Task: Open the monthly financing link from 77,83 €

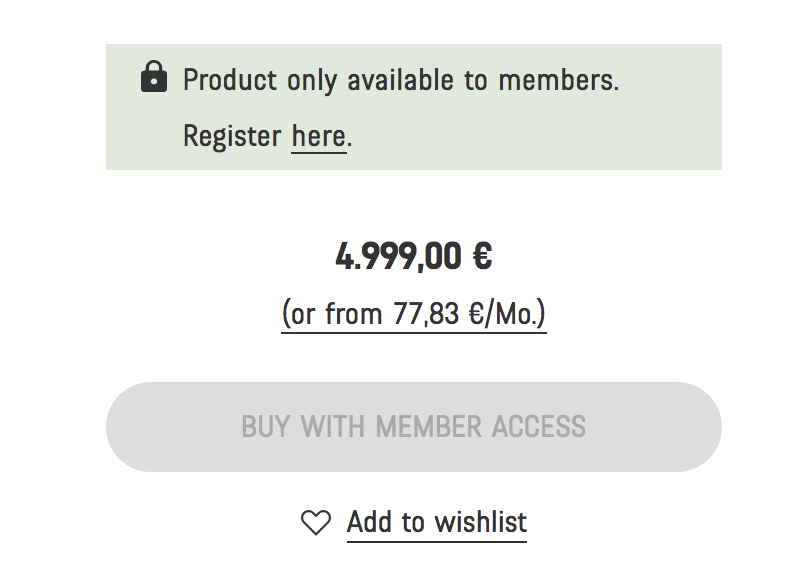Action: tap(413, 314)
